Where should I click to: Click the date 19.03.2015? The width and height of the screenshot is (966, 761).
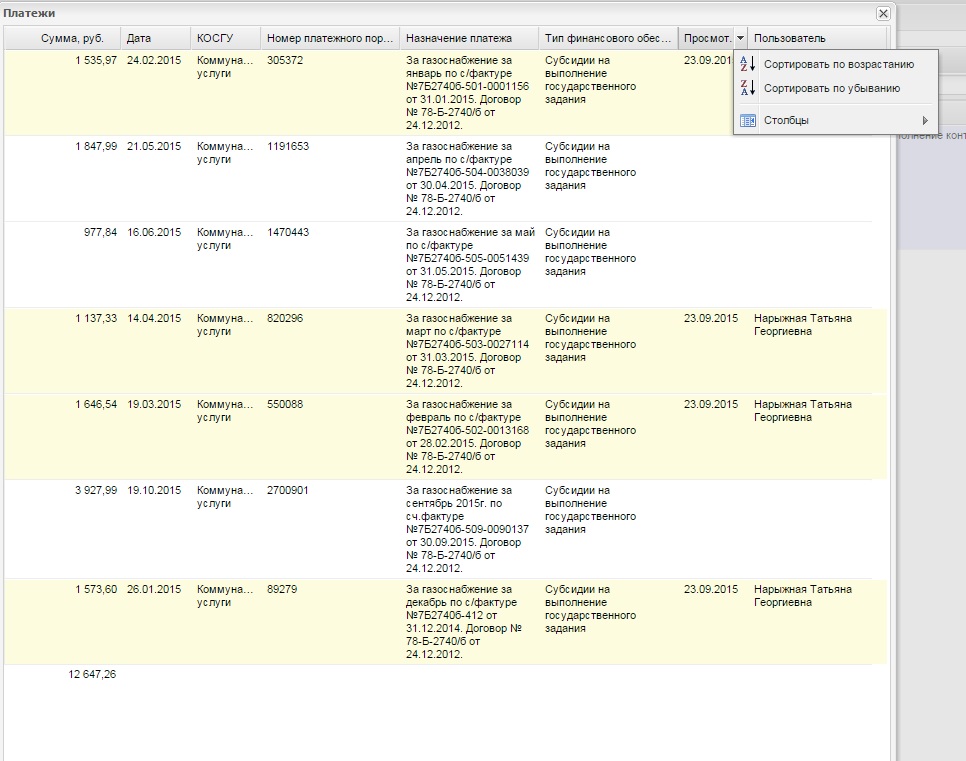point(154,404)
